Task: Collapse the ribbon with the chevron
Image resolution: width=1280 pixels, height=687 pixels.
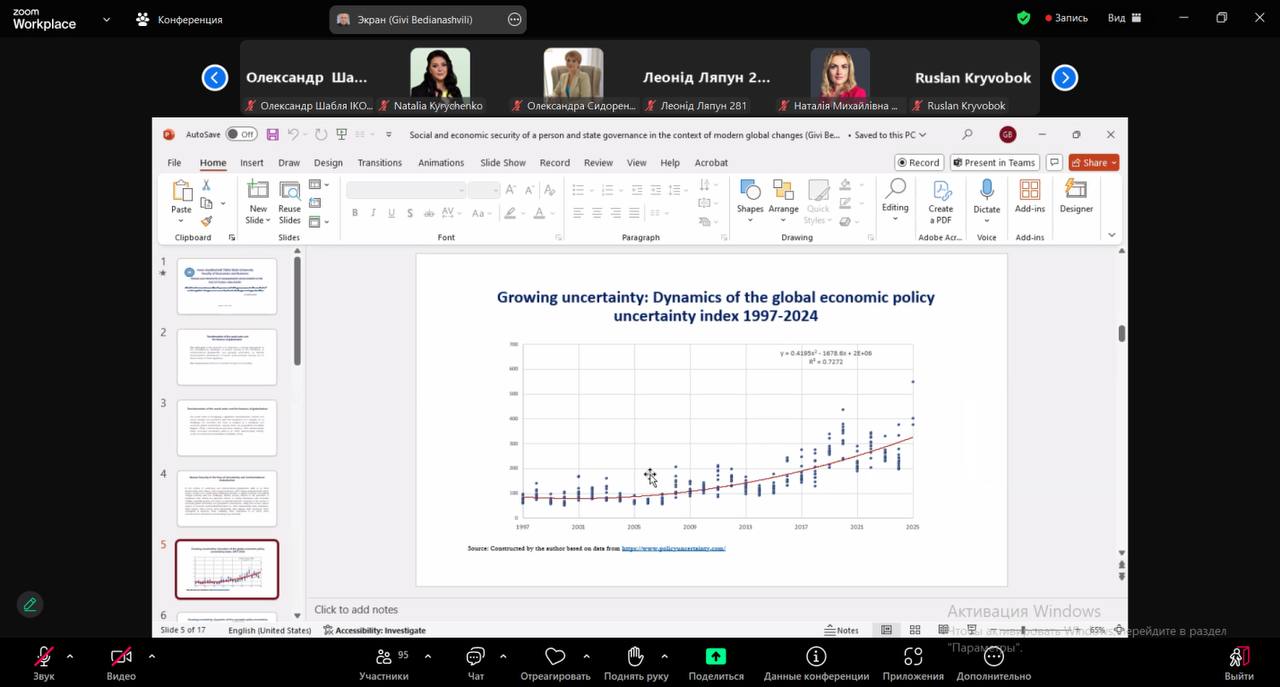Action: coord(1111,235)
